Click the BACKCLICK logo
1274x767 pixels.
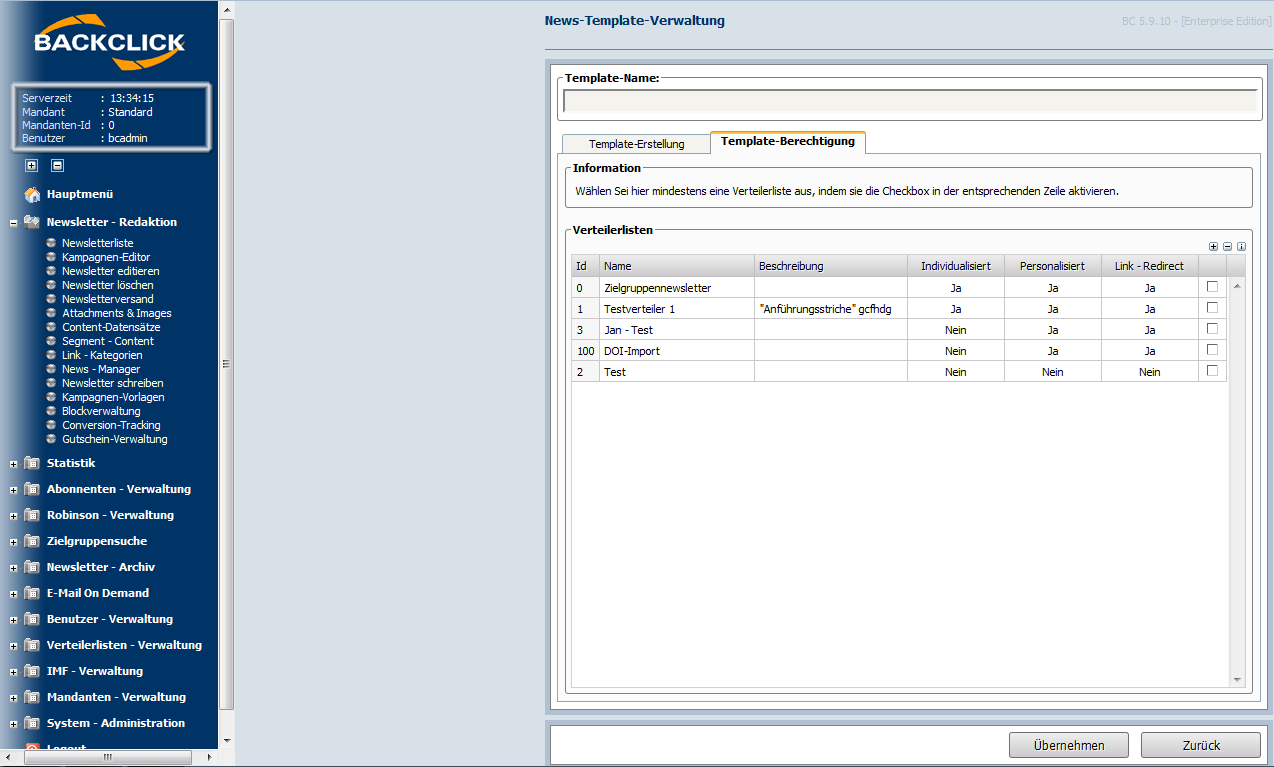(109, 42)
